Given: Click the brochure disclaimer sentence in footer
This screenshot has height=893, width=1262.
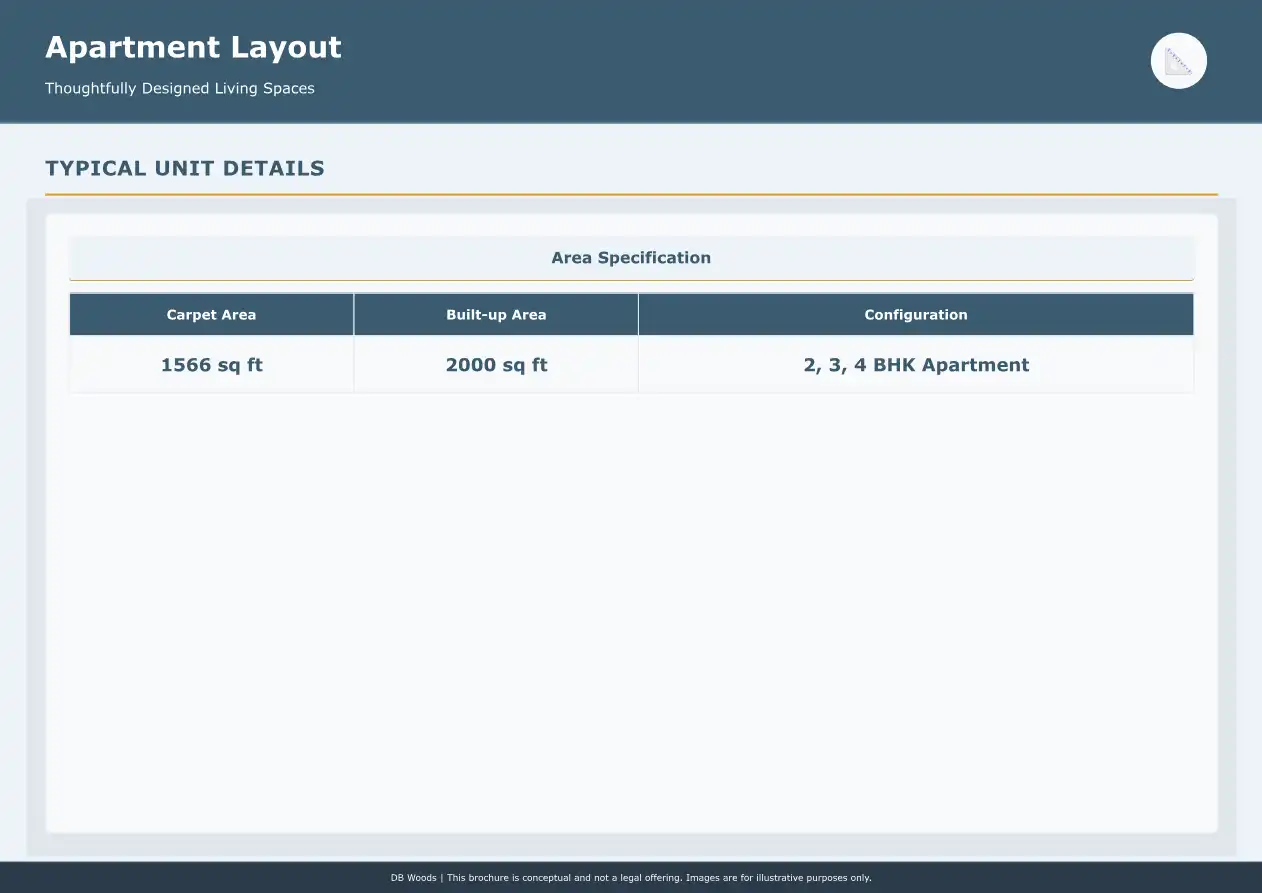Looking at the screenshot, I should click(x=660, y=878).
